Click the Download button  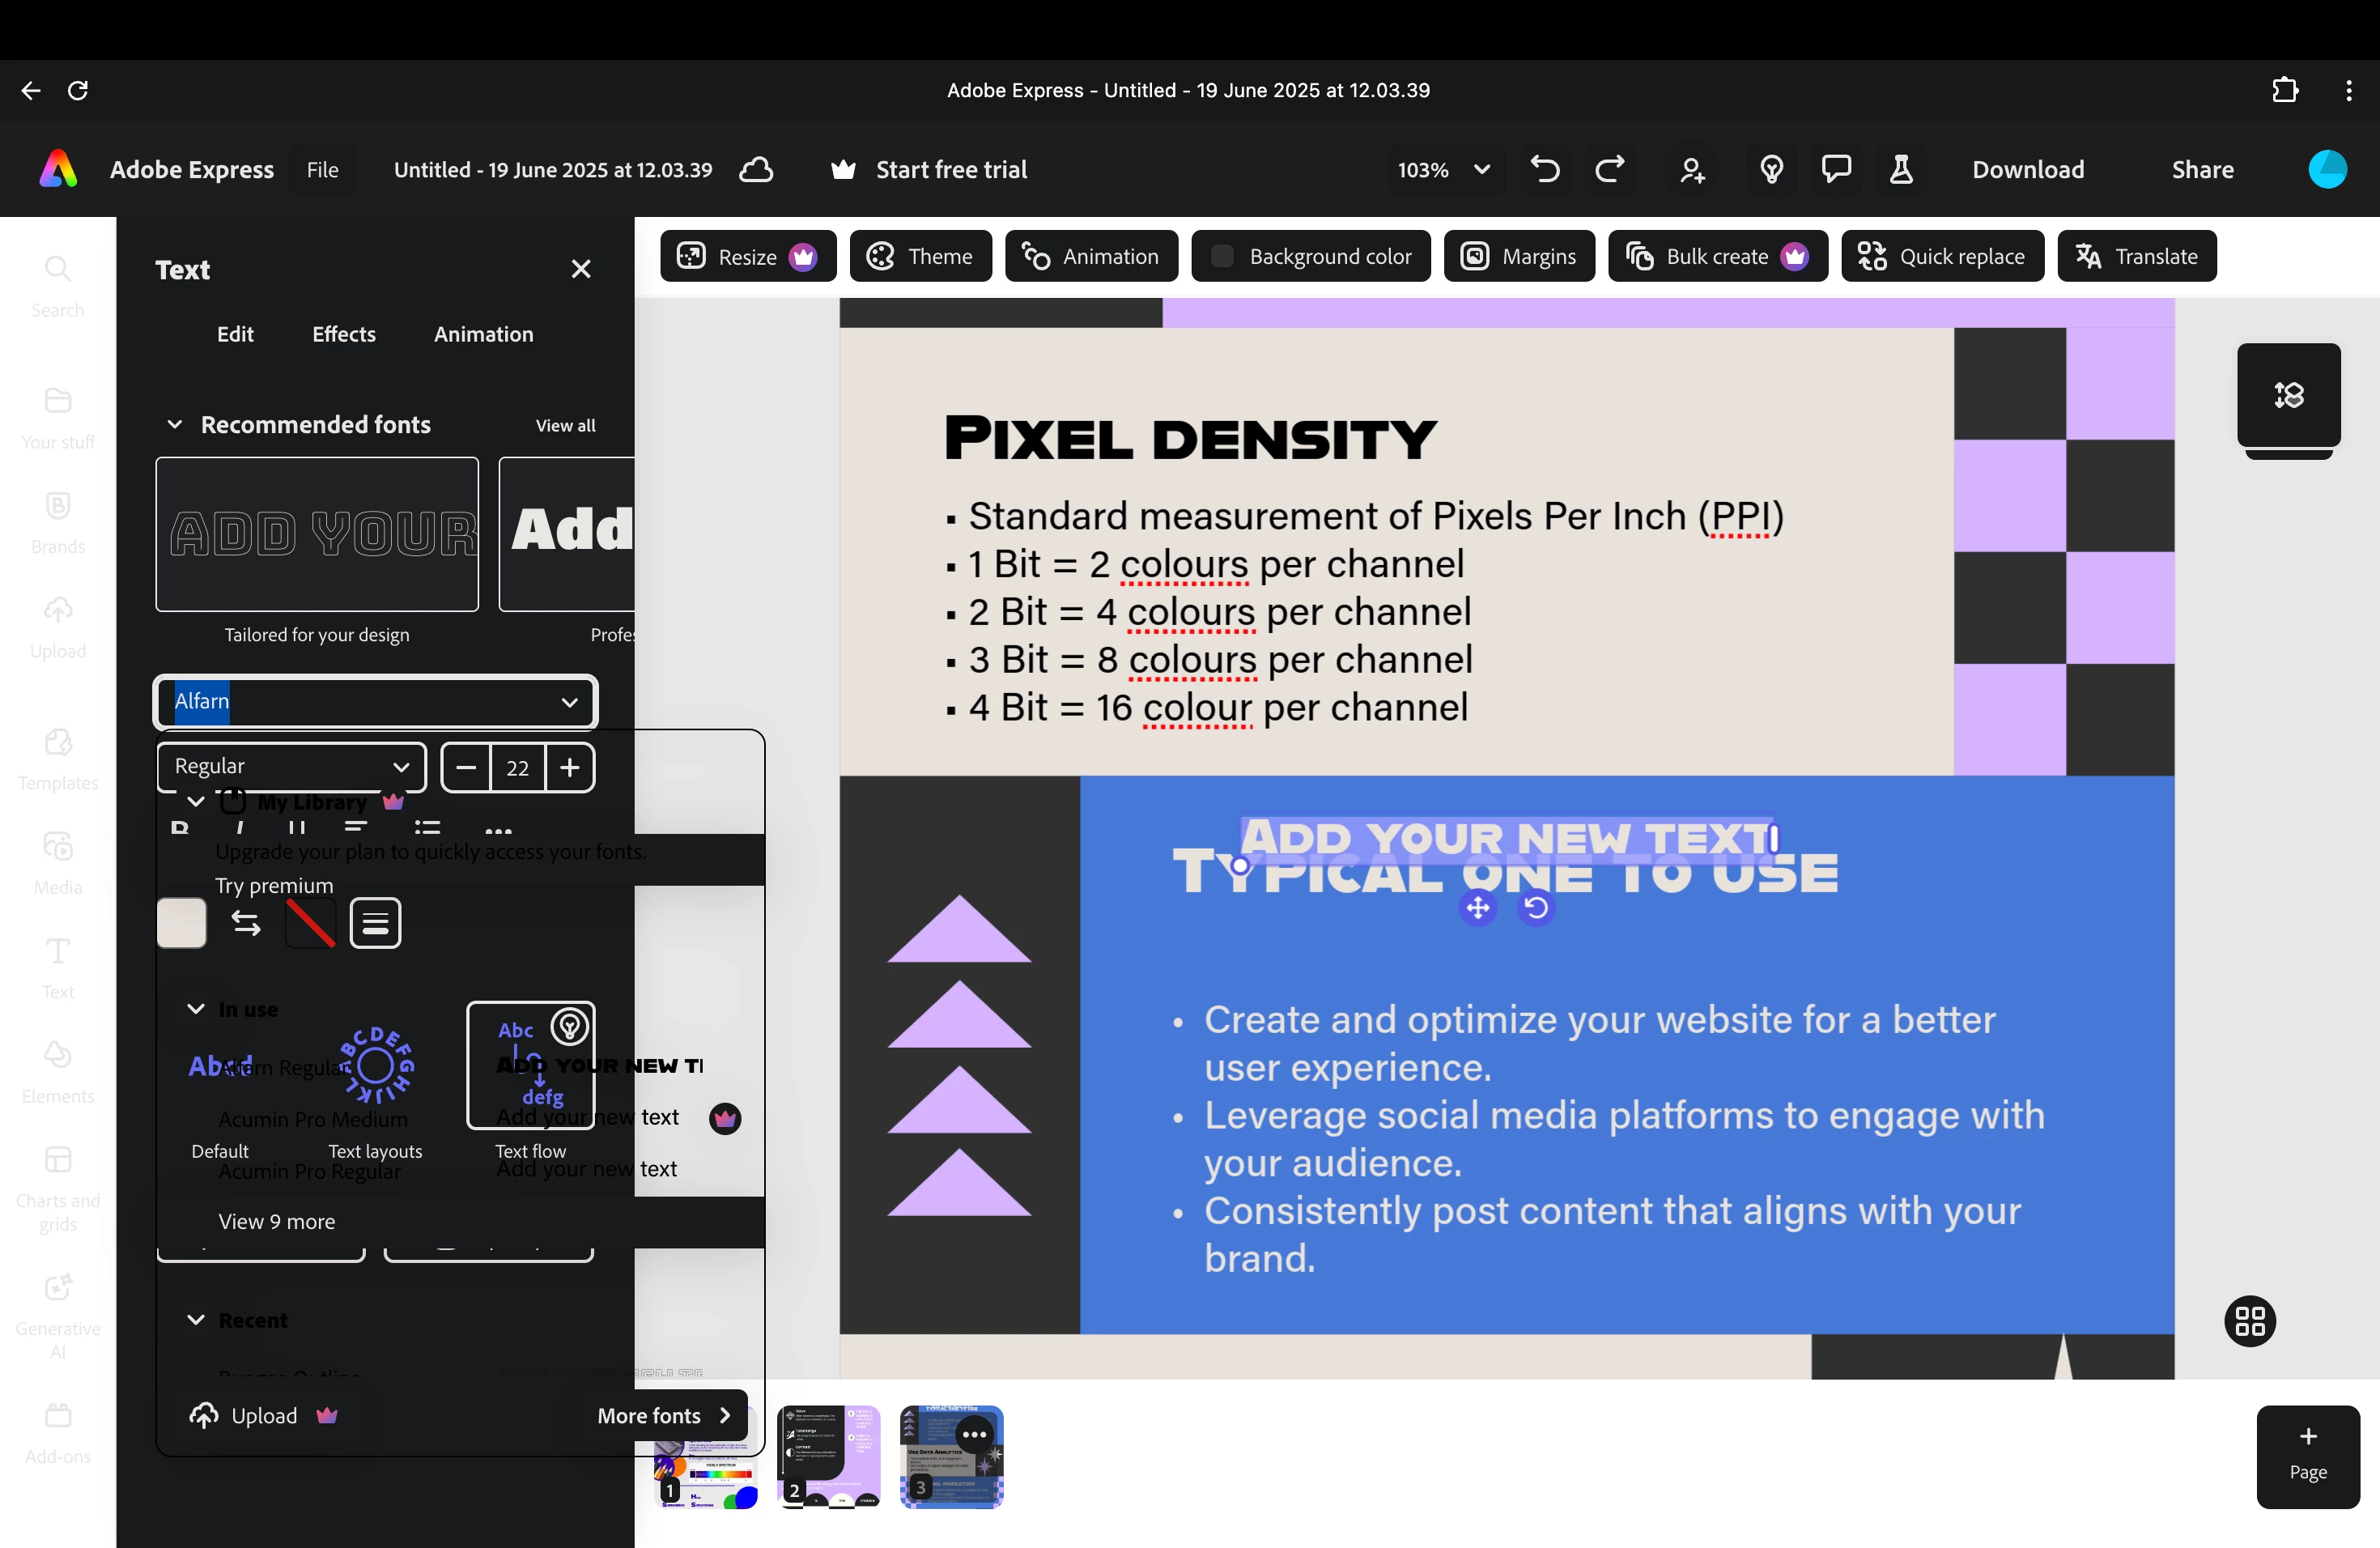(2027, 170)
